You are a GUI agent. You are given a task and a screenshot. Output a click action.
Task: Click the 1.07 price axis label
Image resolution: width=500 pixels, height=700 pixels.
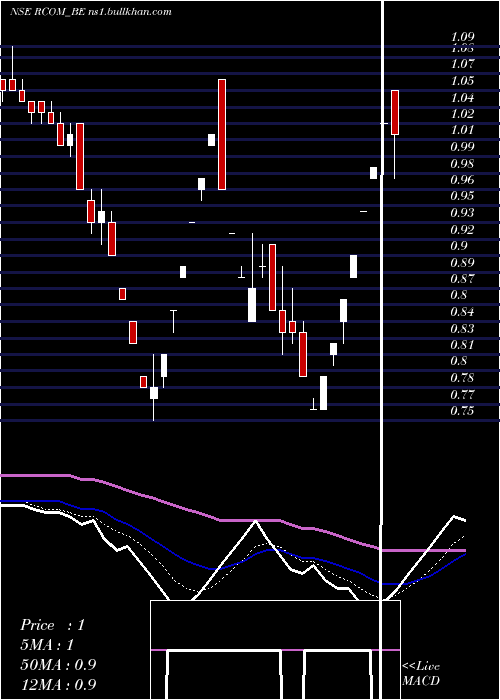(462, 64)
